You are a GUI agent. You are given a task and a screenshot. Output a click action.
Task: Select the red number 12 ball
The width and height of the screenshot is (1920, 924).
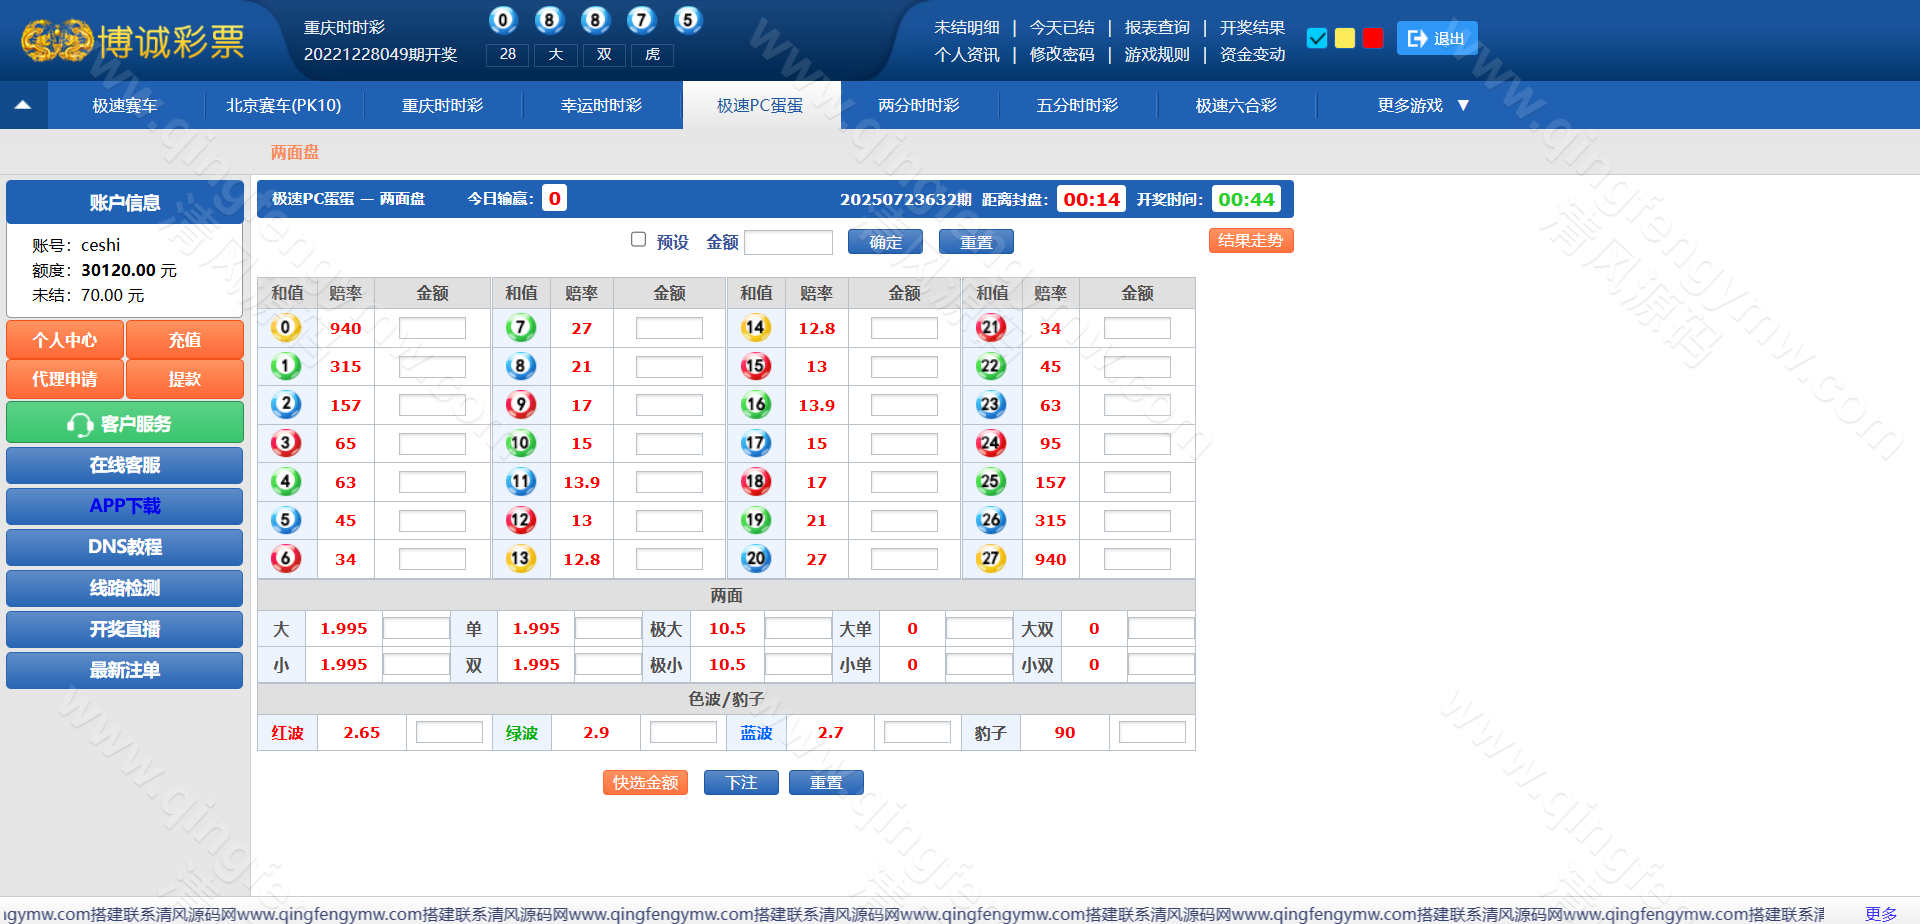click(520, 520)
